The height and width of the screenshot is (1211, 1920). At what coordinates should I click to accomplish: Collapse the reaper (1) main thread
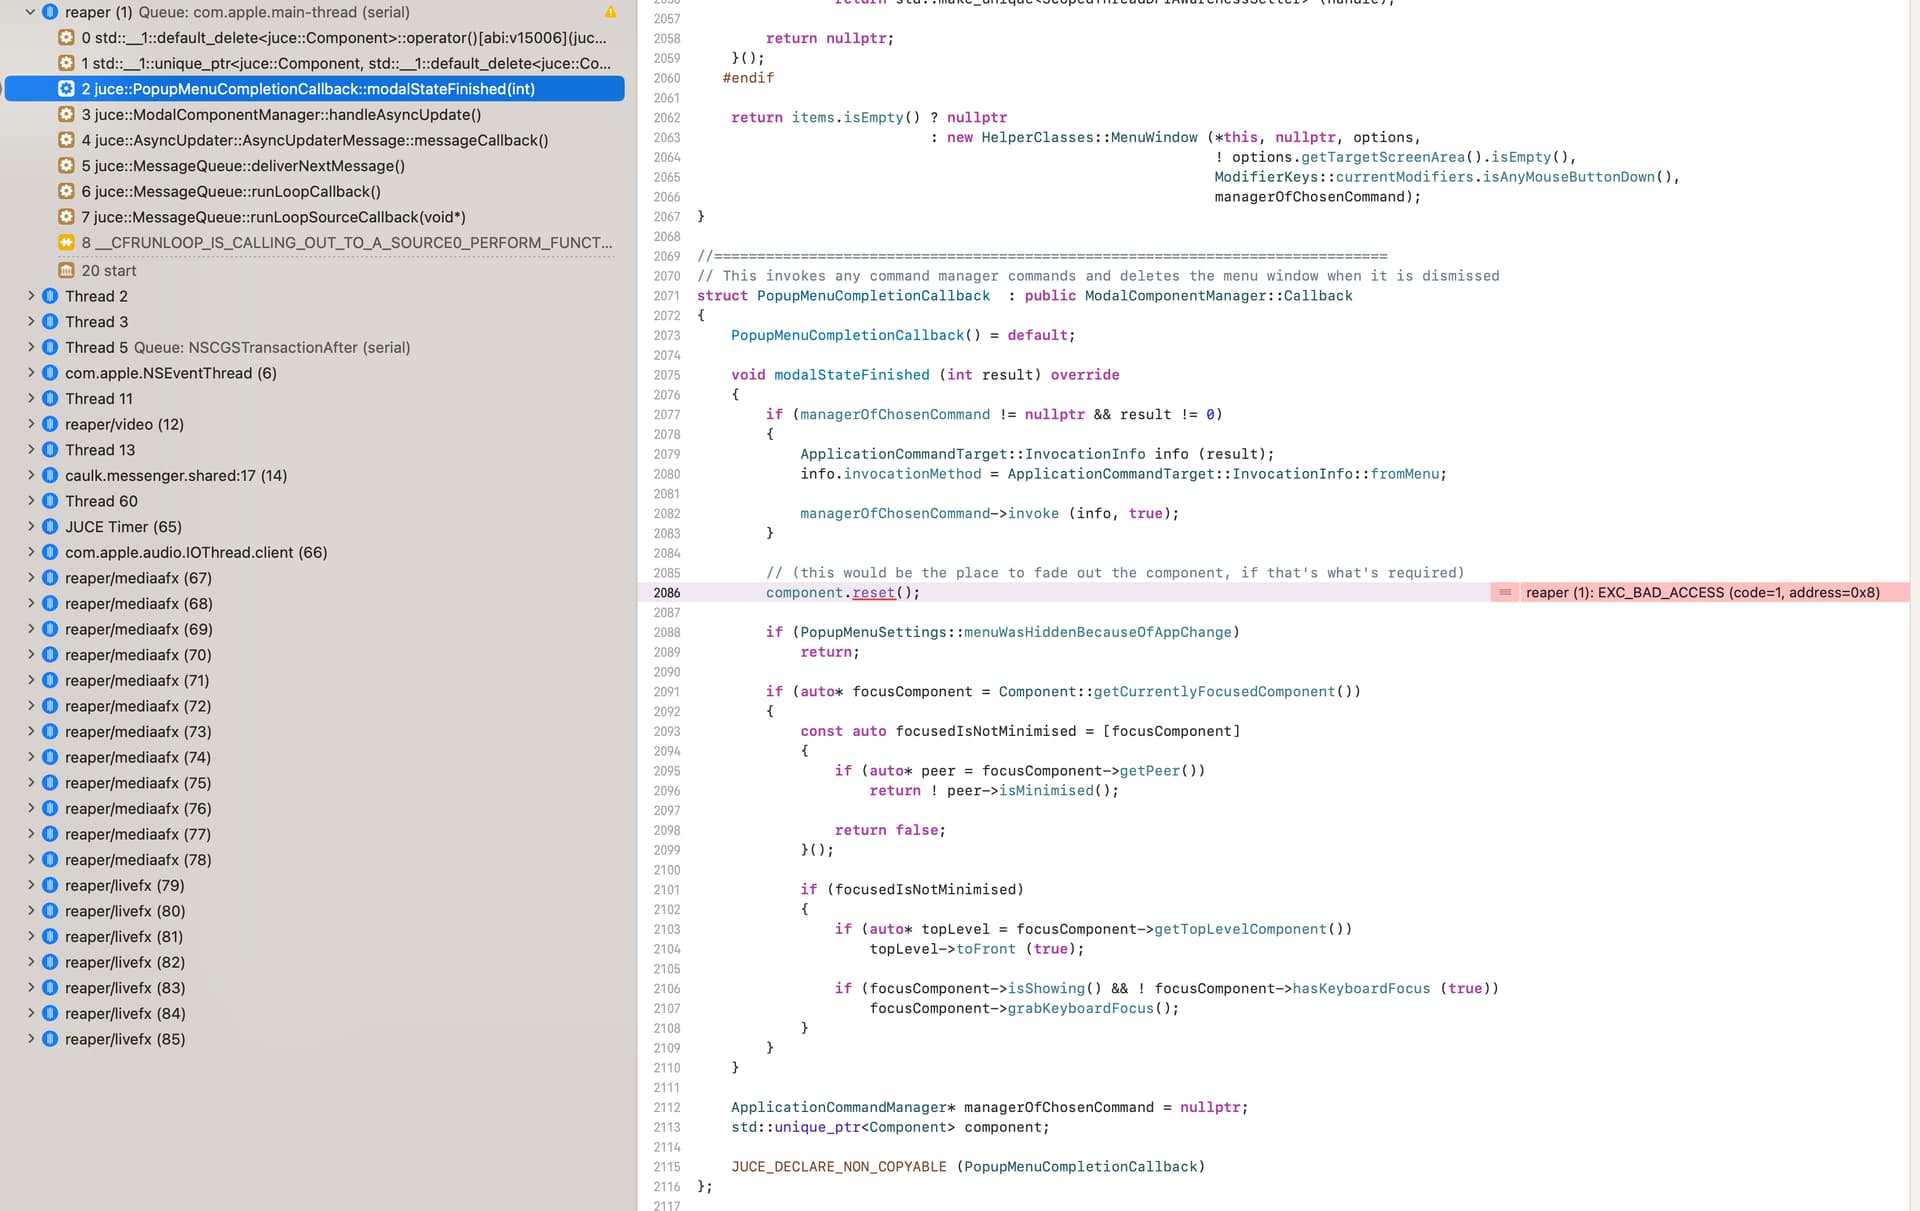tap(30, 12)
